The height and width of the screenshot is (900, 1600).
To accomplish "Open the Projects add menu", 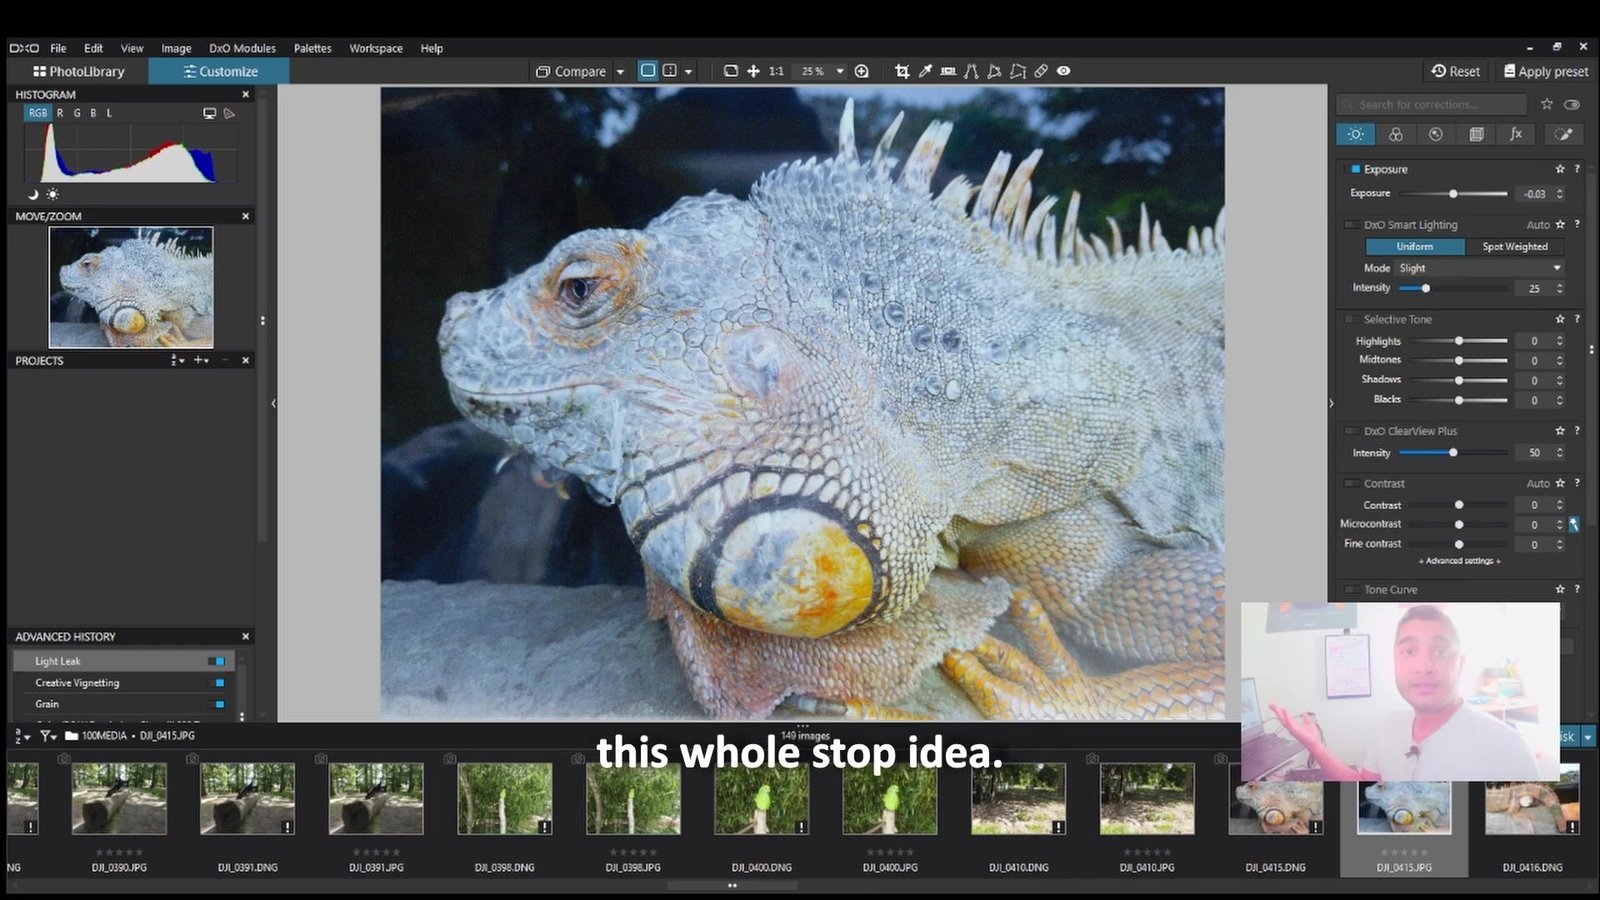I will tap(201, 360).
